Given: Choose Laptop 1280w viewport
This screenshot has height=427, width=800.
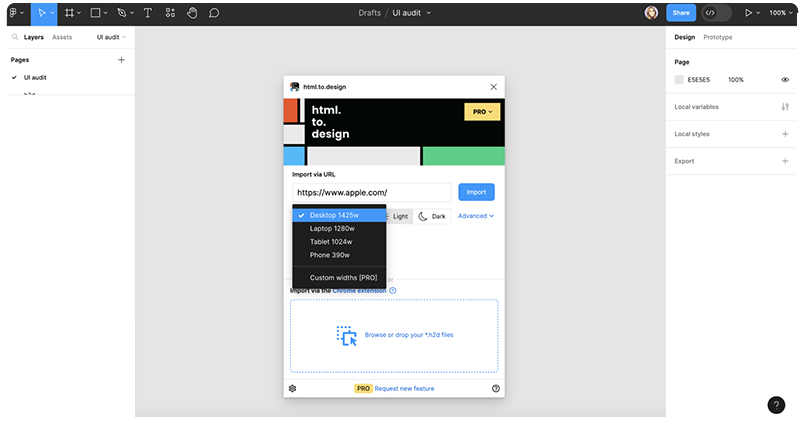Looking at the screenshot, I should [x=339, y=229].
